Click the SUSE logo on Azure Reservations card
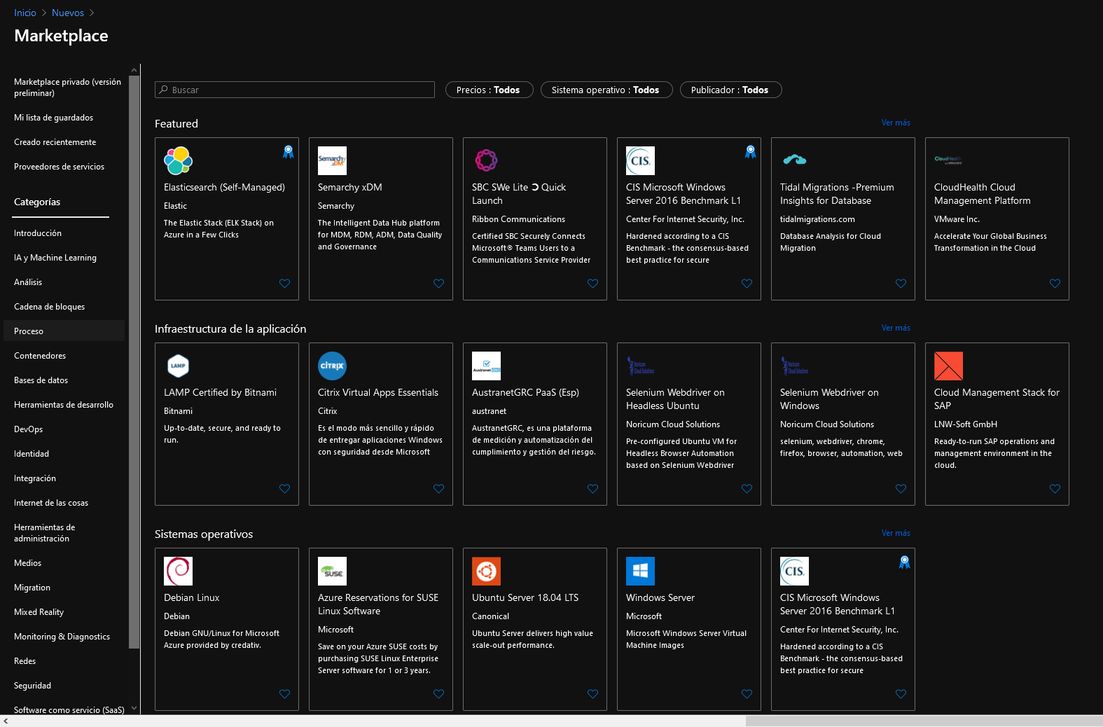Image resolution: width=1103 pixels, height=727 pixels. click(x=332, y=571)
